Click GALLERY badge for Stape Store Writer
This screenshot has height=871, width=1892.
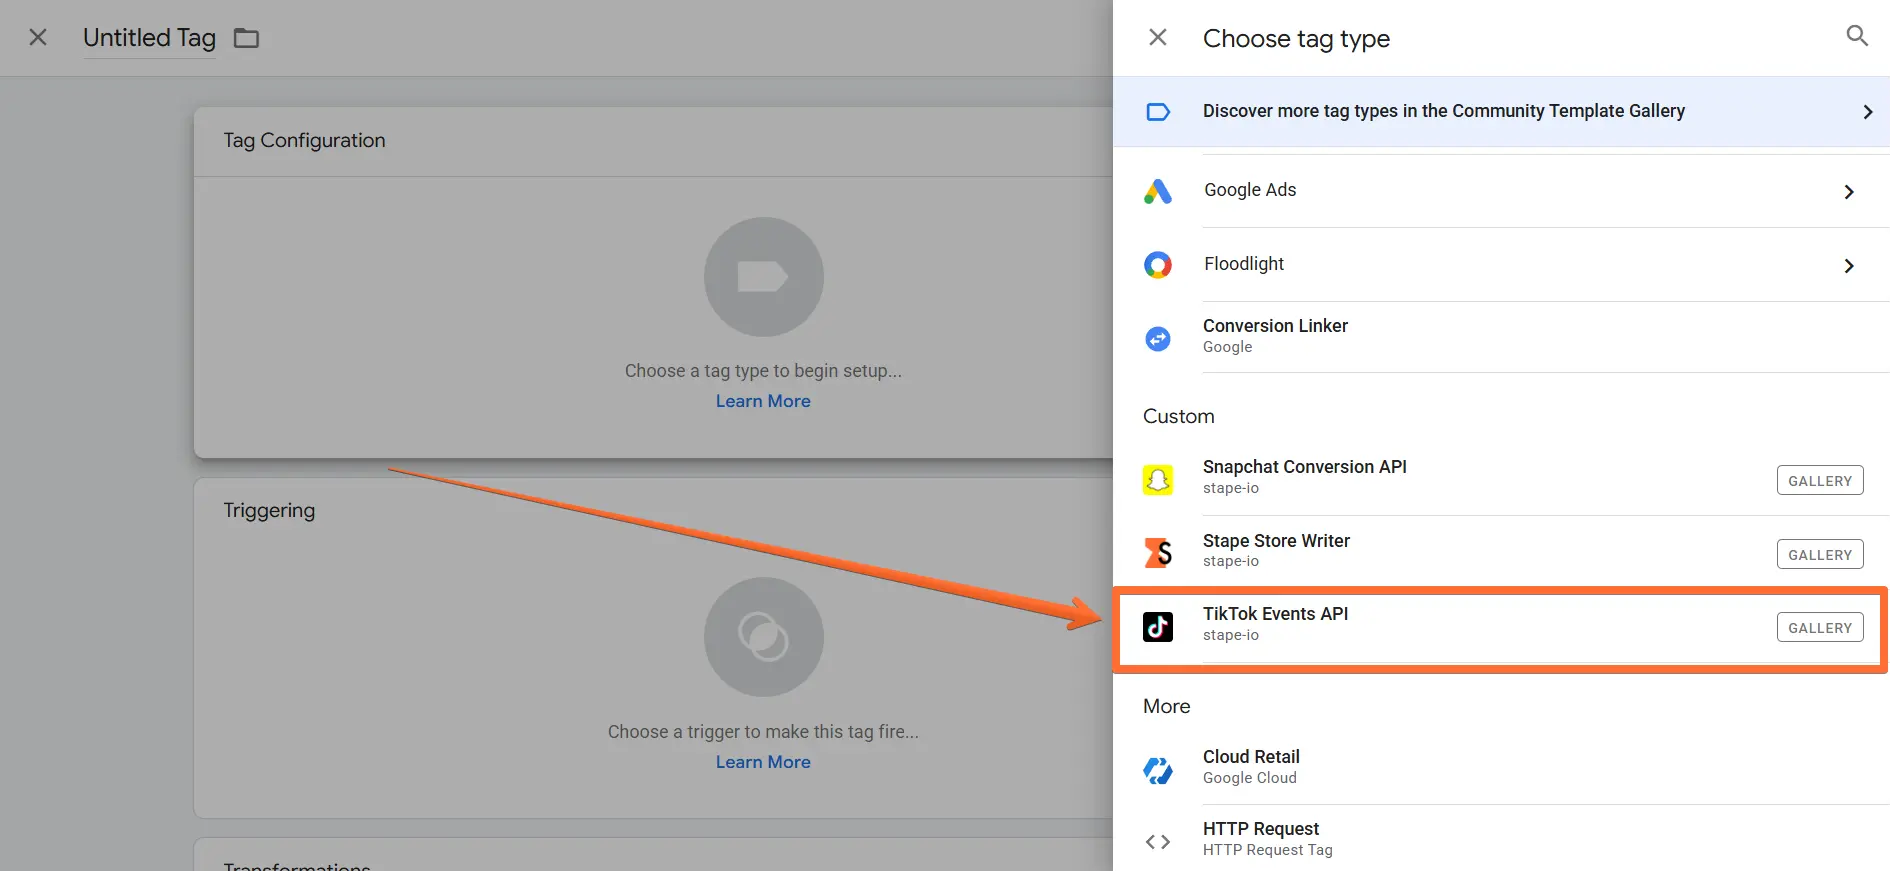1820,555
